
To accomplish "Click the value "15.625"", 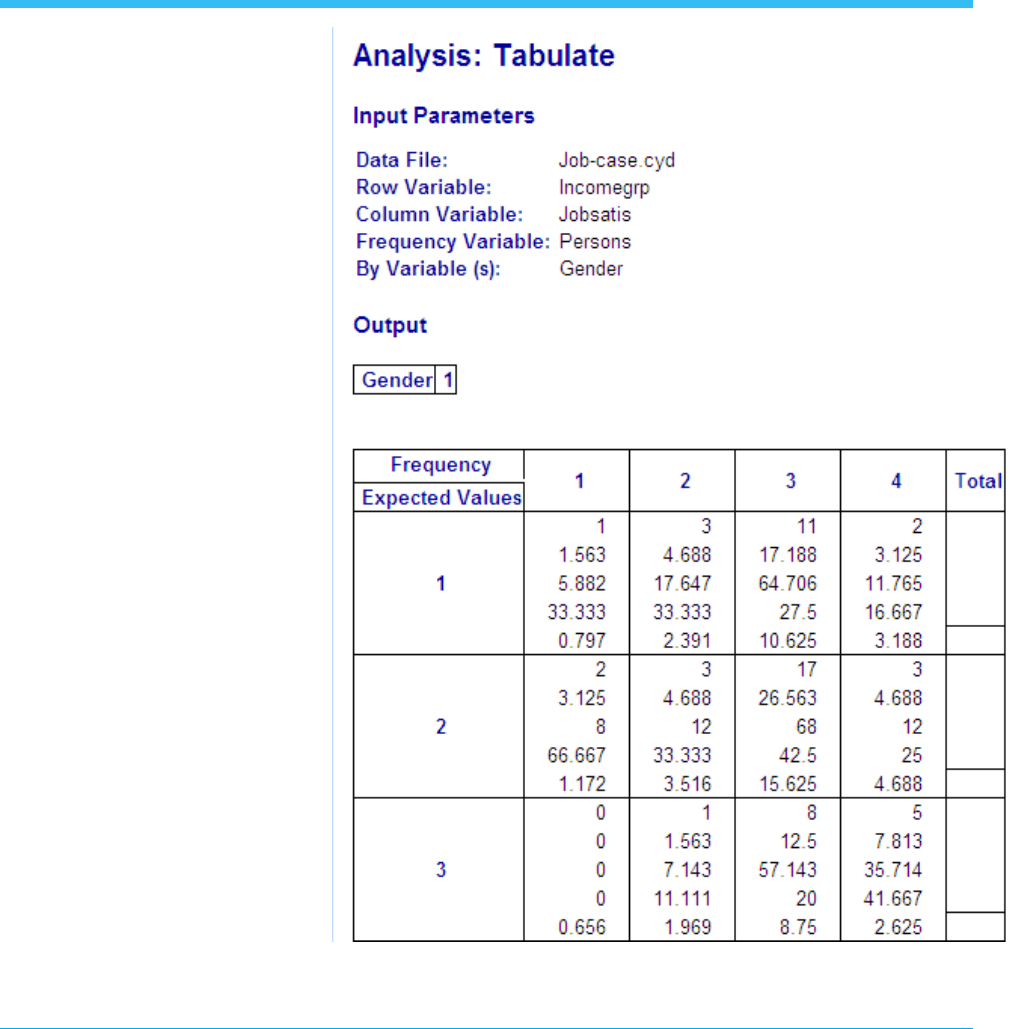I will (788, 784).
